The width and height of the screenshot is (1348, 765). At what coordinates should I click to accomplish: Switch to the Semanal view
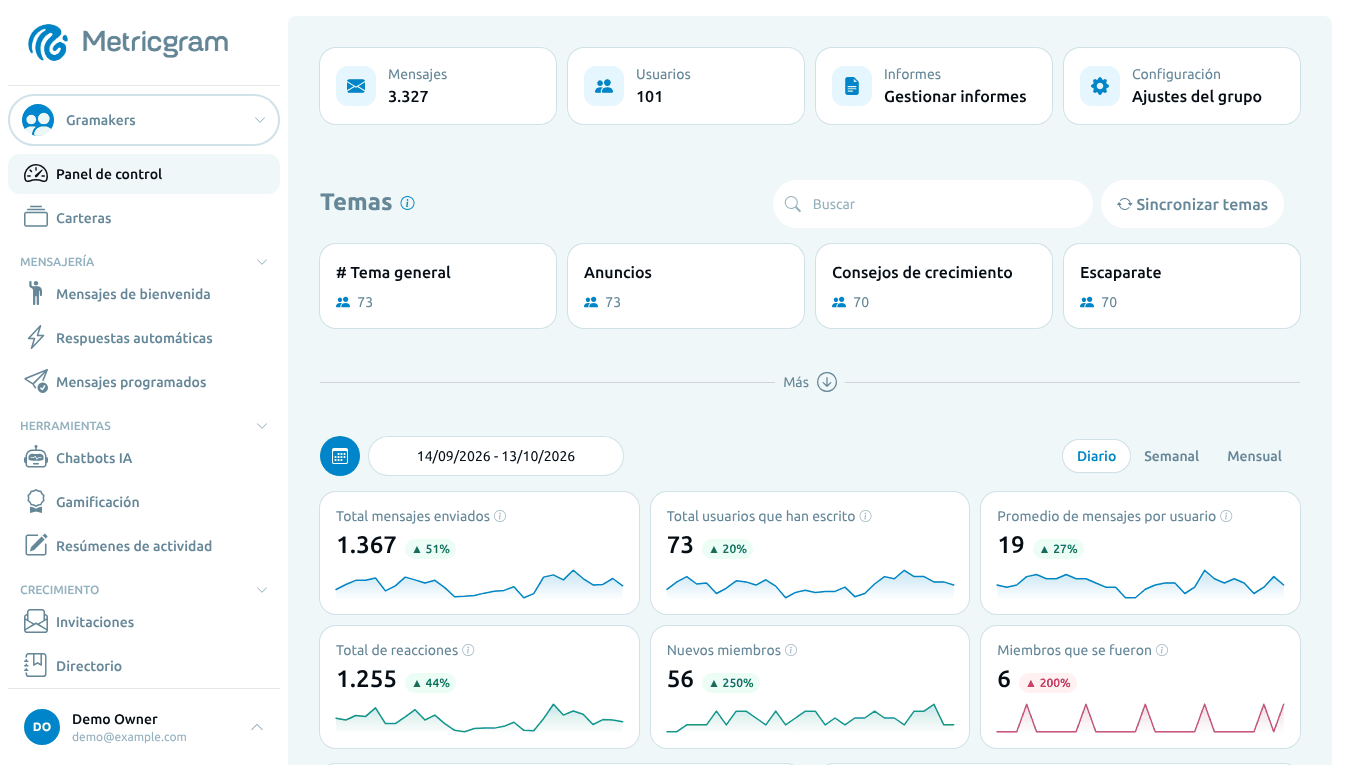1171,456
